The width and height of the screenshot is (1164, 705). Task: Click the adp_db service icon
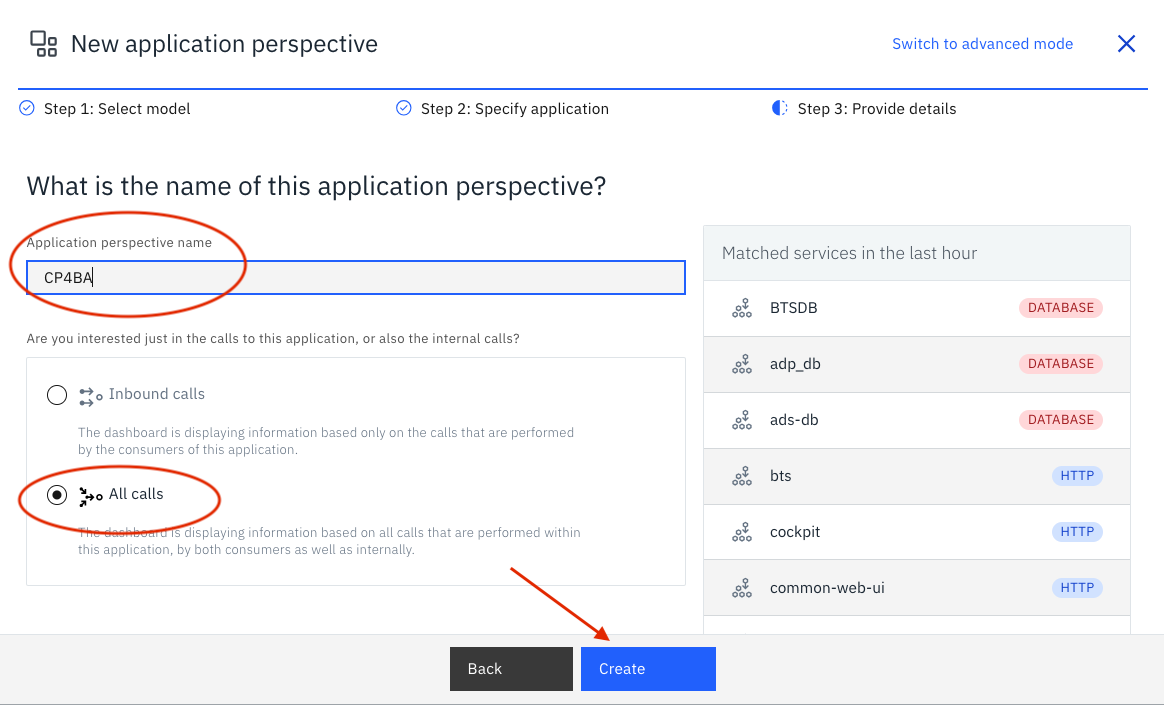742,364
